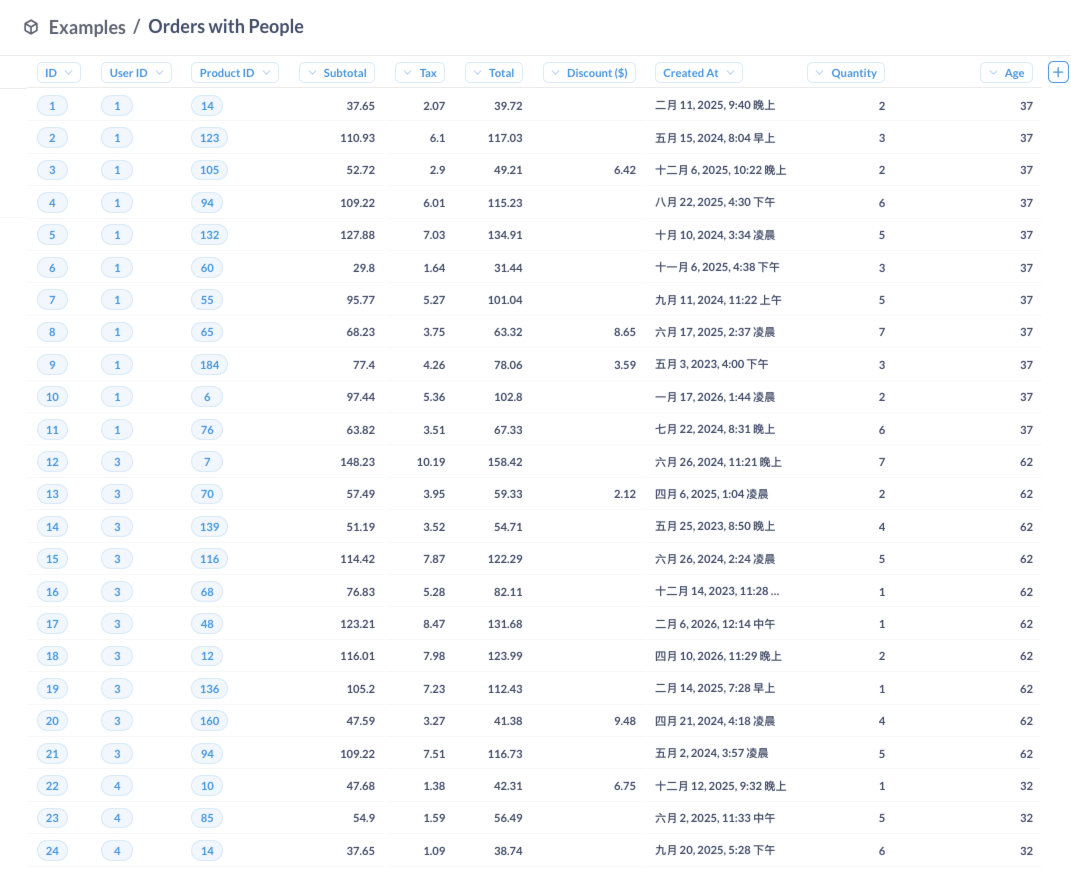Click date 八月 22, 2025, 4:30 下午
The width and height of the screenshot is (1071, 869).
[x=714, y=203]
